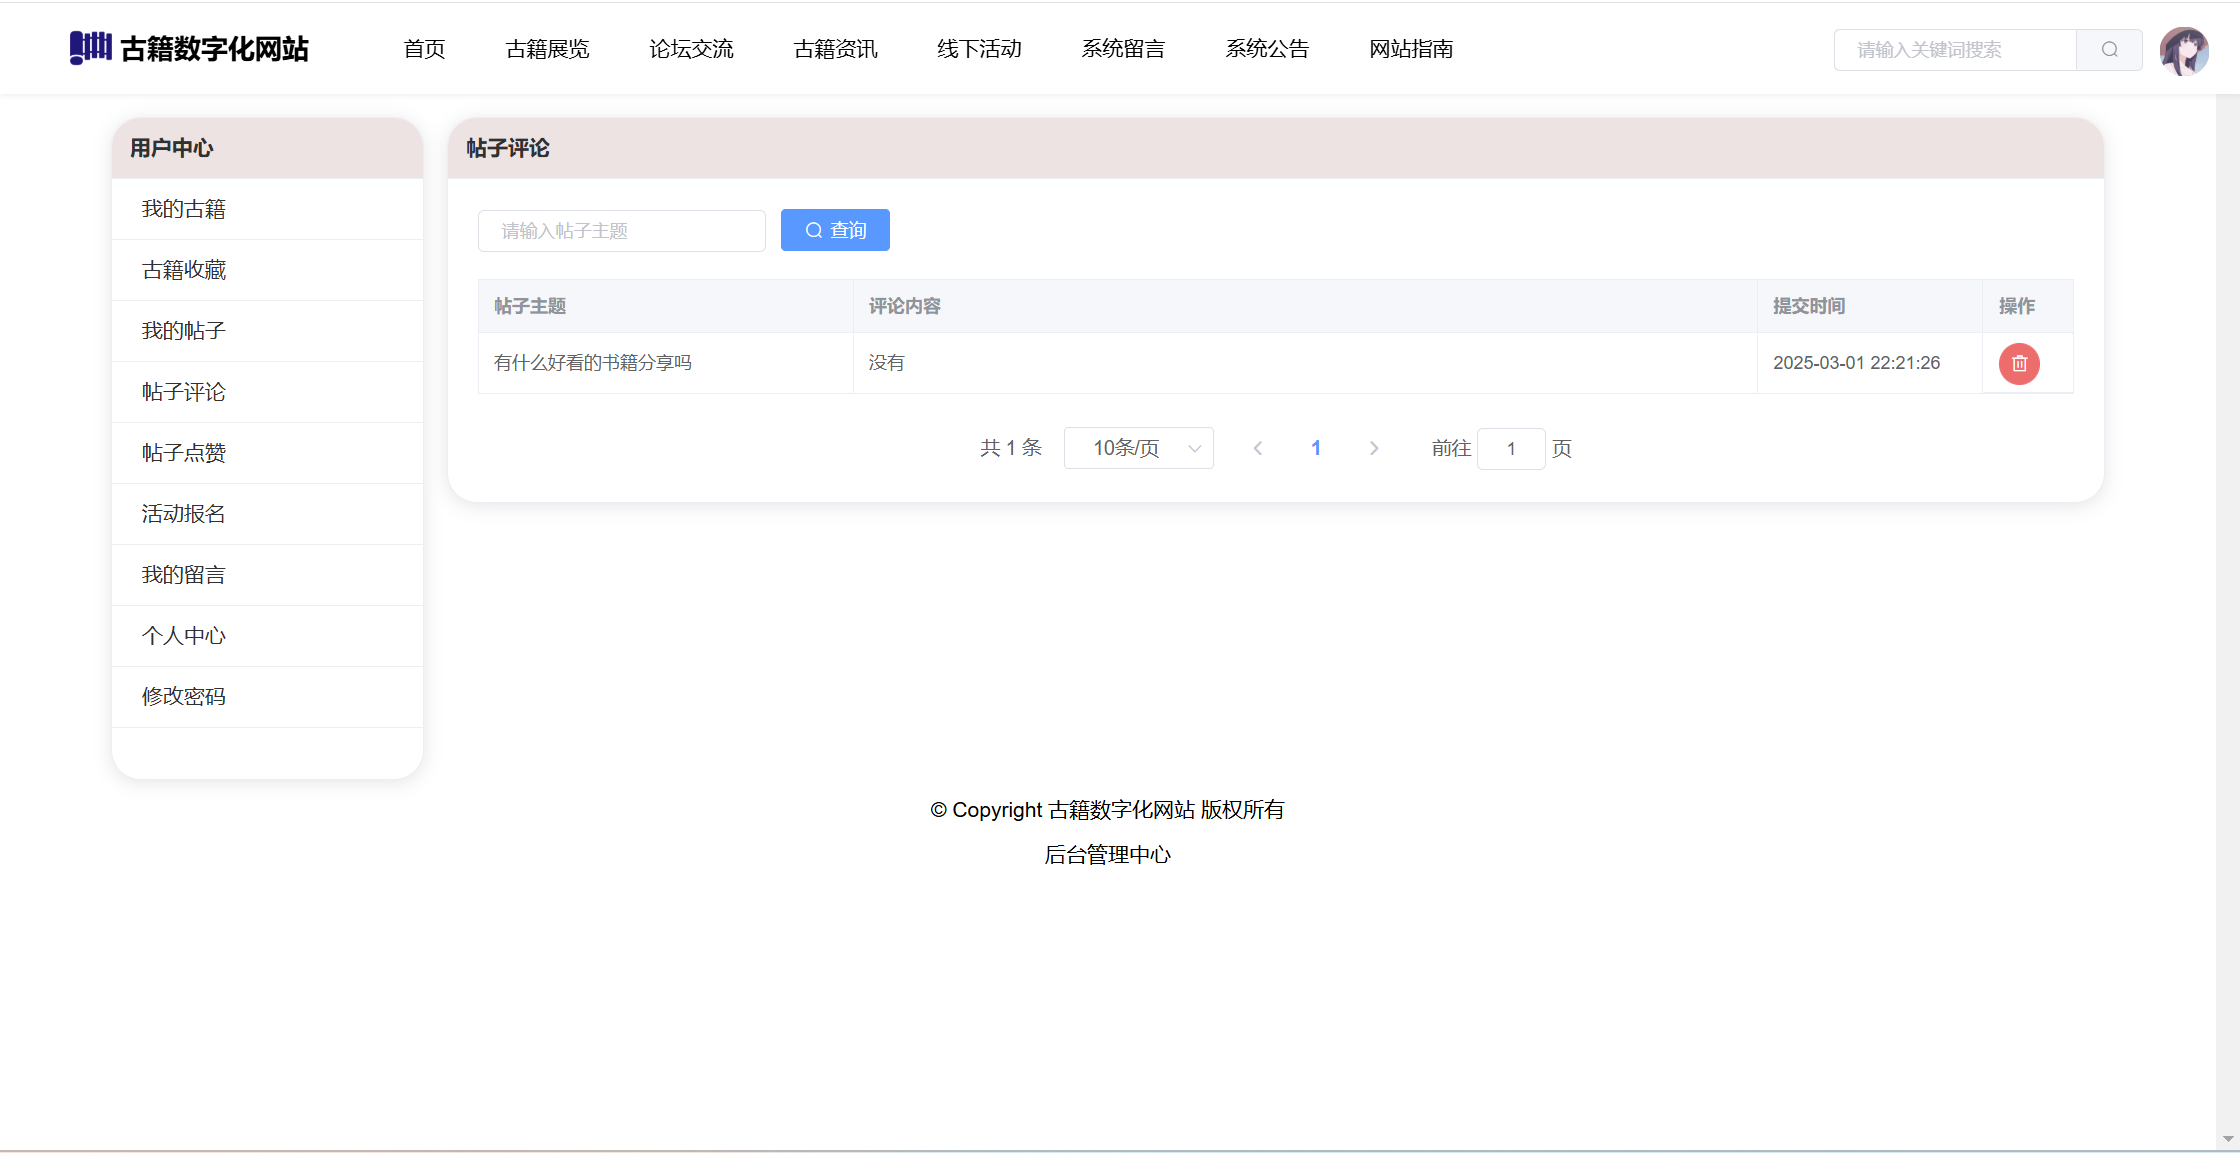Viewport: 2240px width, 1153px height.
Task: Click the site logo icon
Action: tap(90, 47)
